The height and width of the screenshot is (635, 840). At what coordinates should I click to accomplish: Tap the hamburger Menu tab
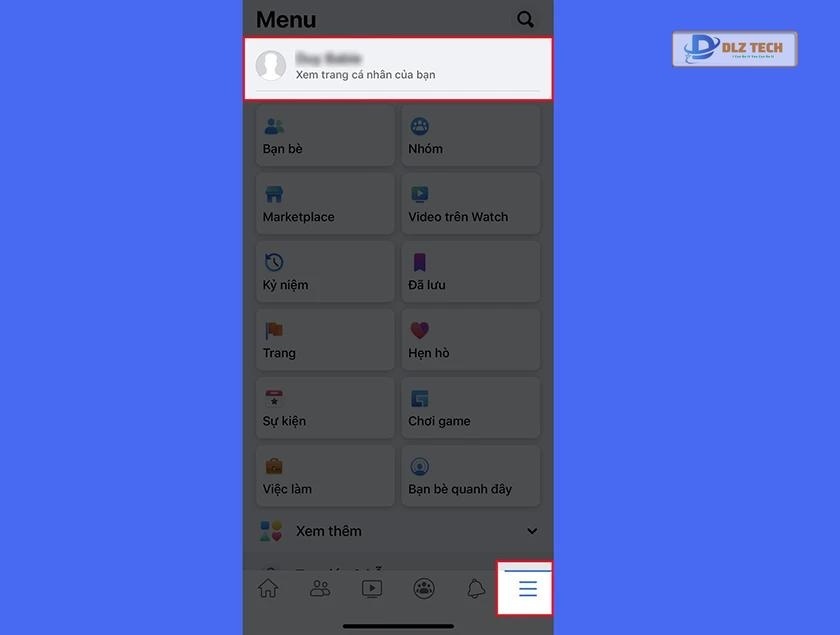(x=527, y=589)
